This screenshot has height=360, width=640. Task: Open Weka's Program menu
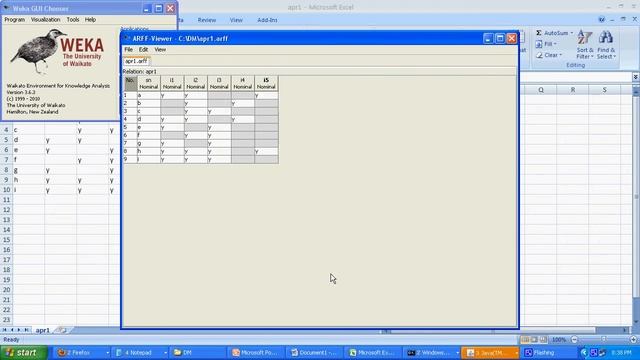15,20
